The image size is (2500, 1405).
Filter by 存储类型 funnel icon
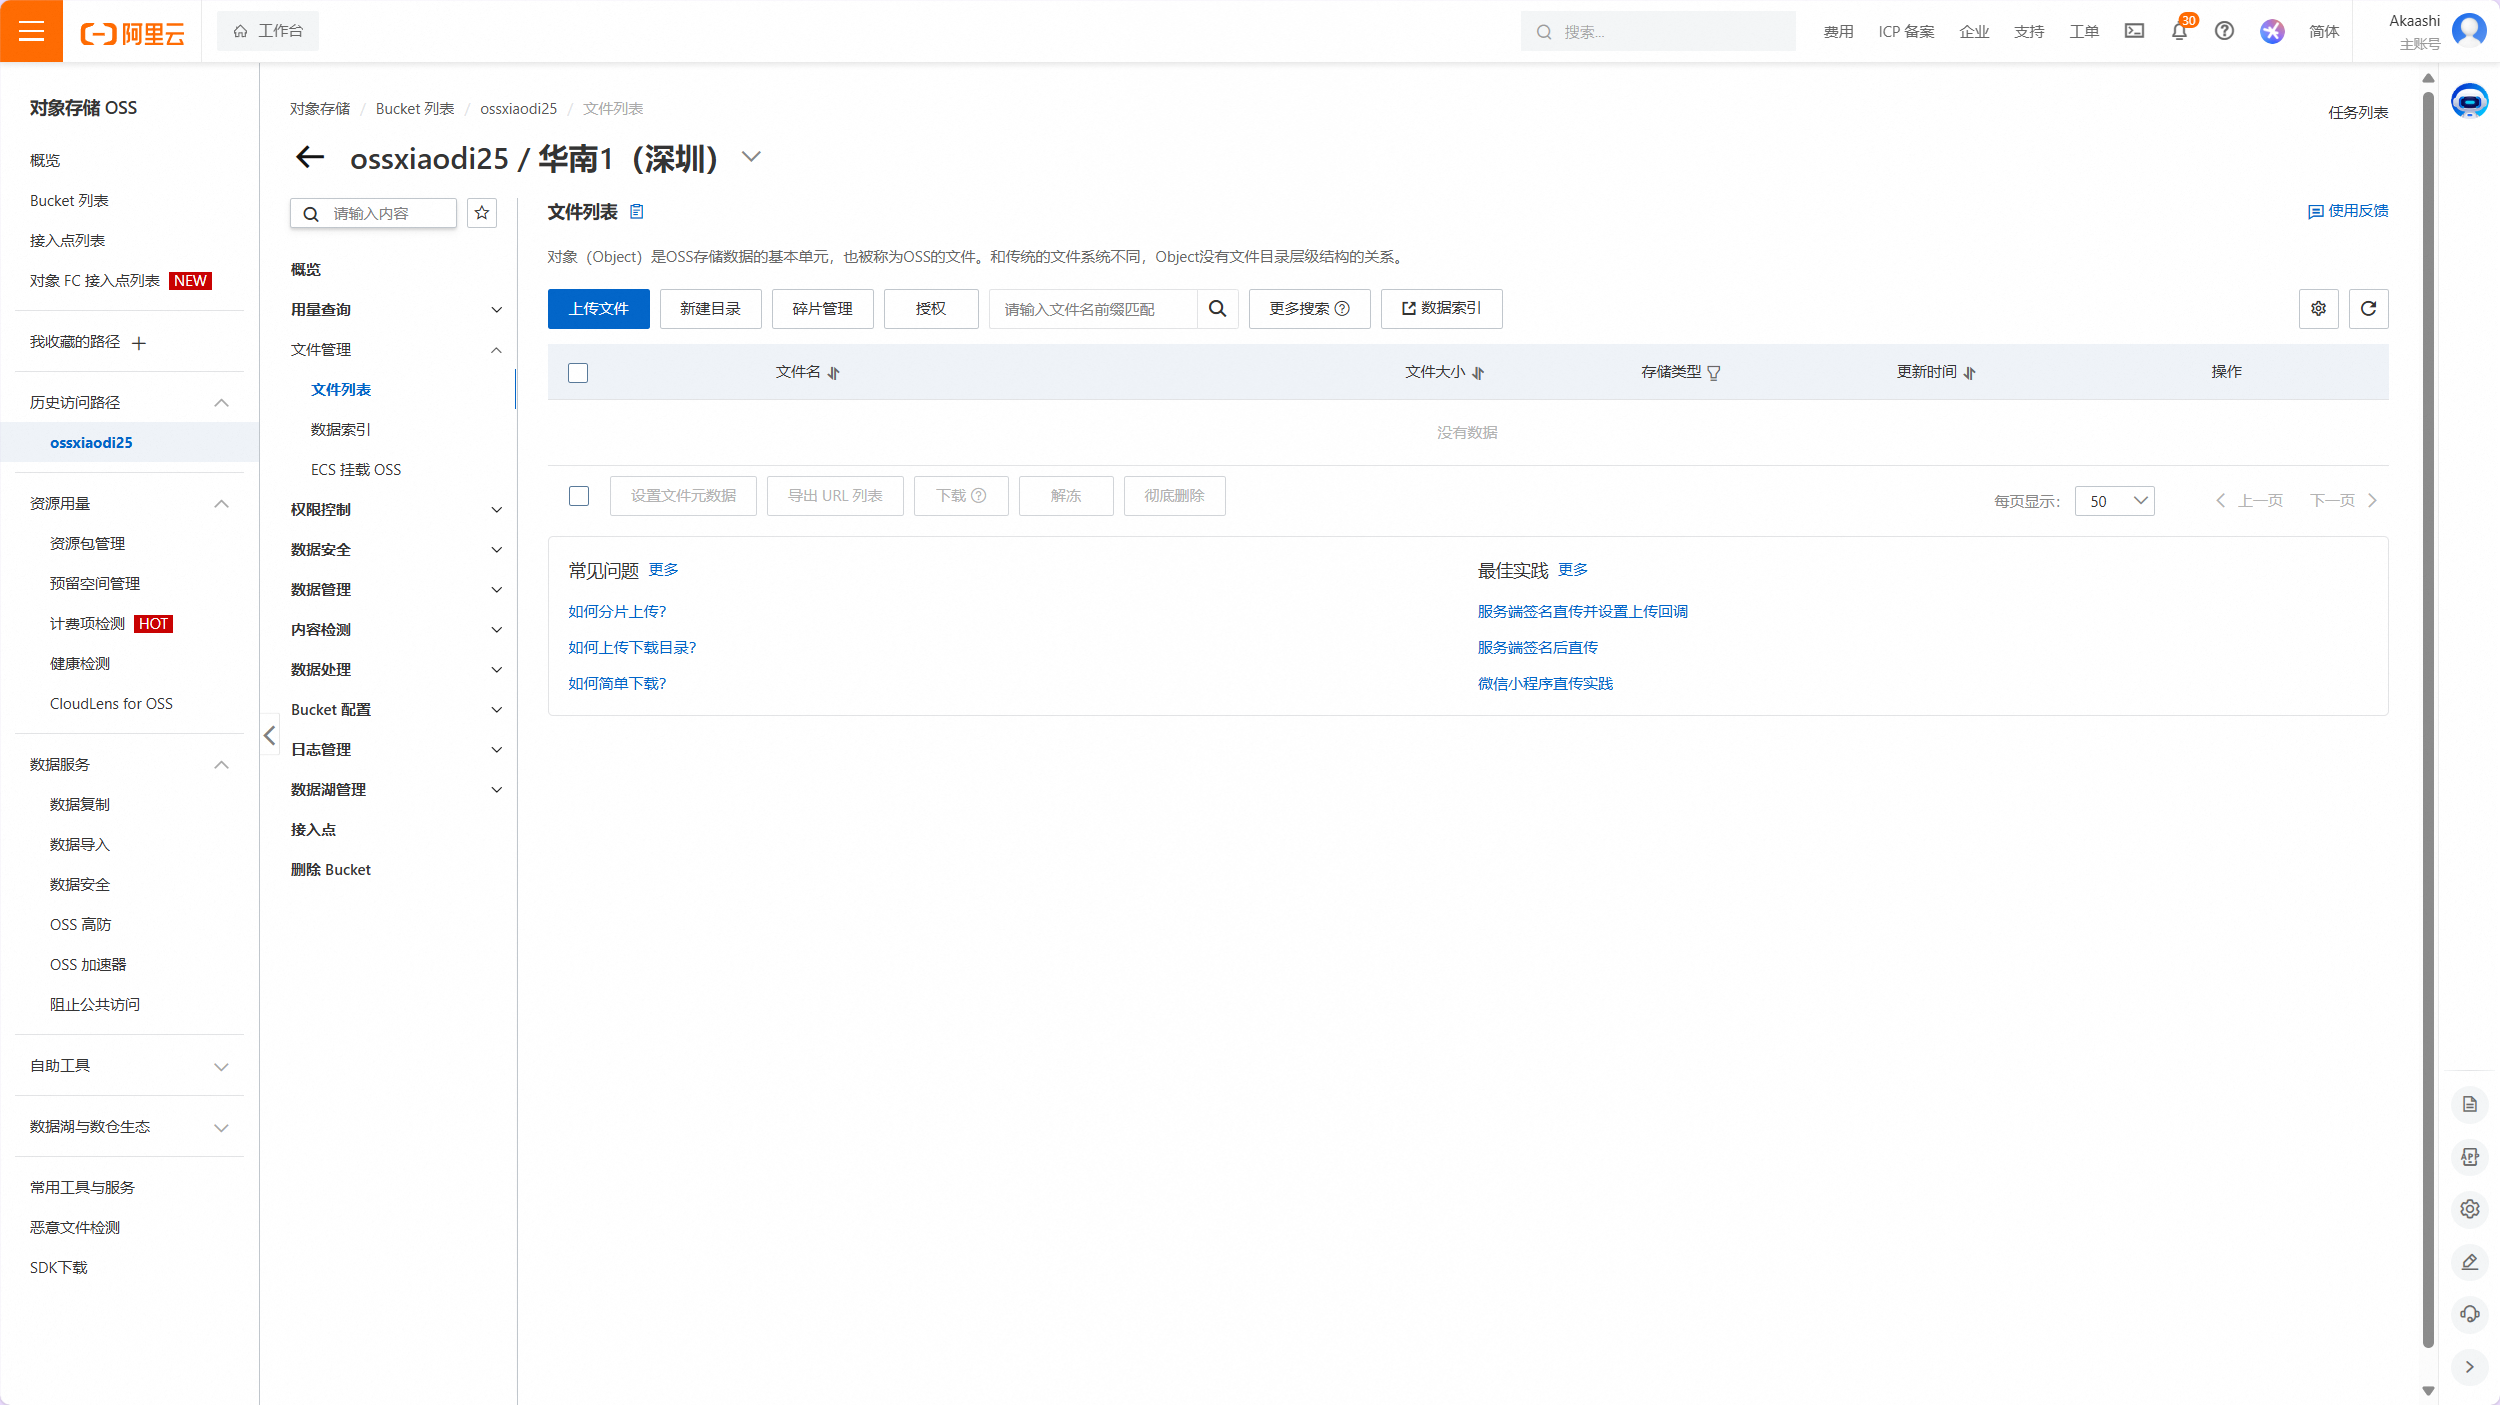coord(1714,373)
